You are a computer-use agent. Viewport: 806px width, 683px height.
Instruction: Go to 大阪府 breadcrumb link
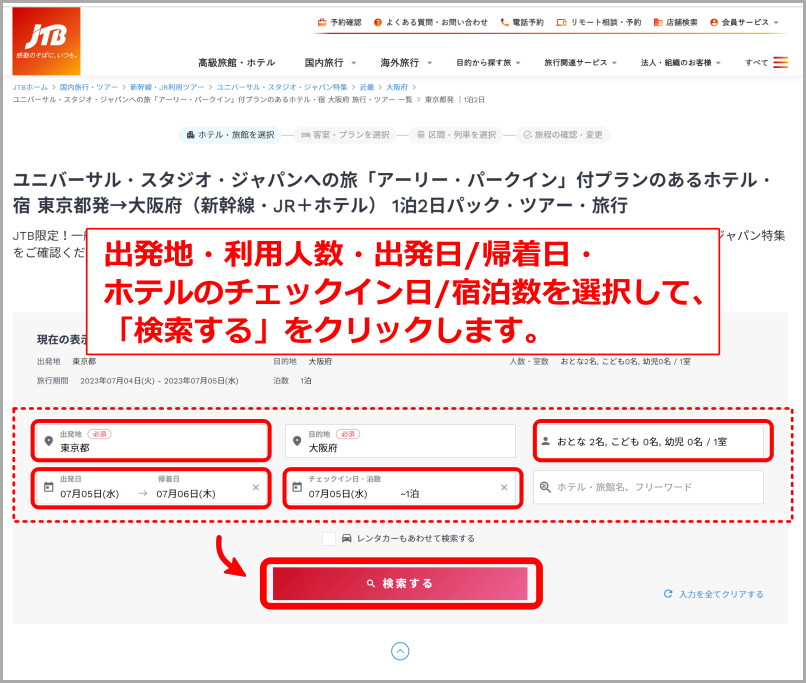[397, 87]
